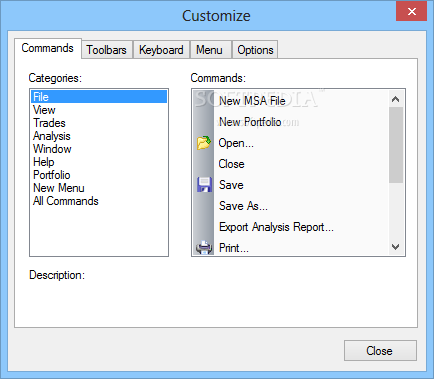Click the Commands list scroll down arrow
The width and height of the screenshot is (434, 379).
point(396,247)
